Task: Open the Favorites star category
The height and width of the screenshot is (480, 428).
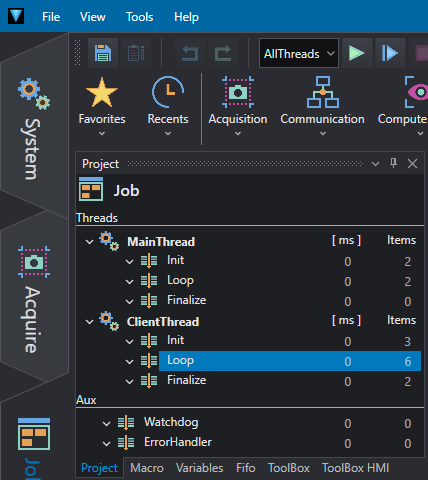Action: click(102, 106)
